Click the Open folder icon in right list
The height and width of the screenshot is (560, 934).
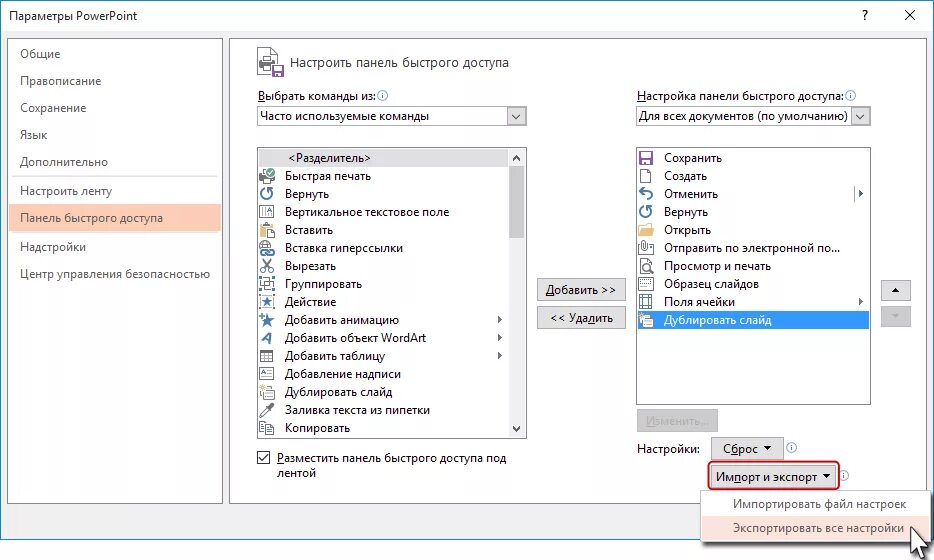click(646, 230)
